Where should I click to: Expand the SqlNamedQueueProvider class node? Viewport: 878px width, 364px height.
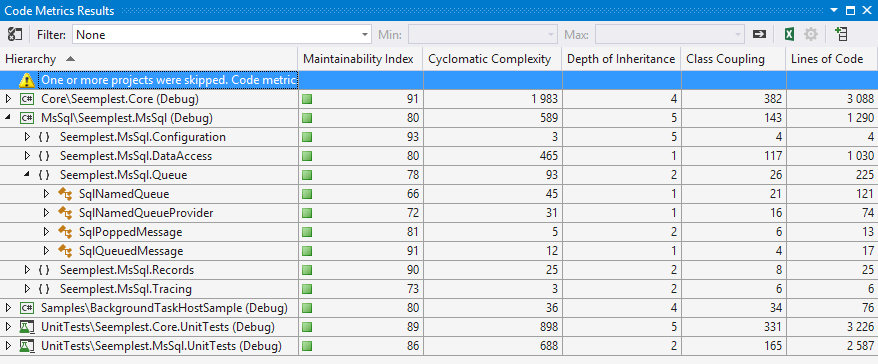(x=46, y=213)
